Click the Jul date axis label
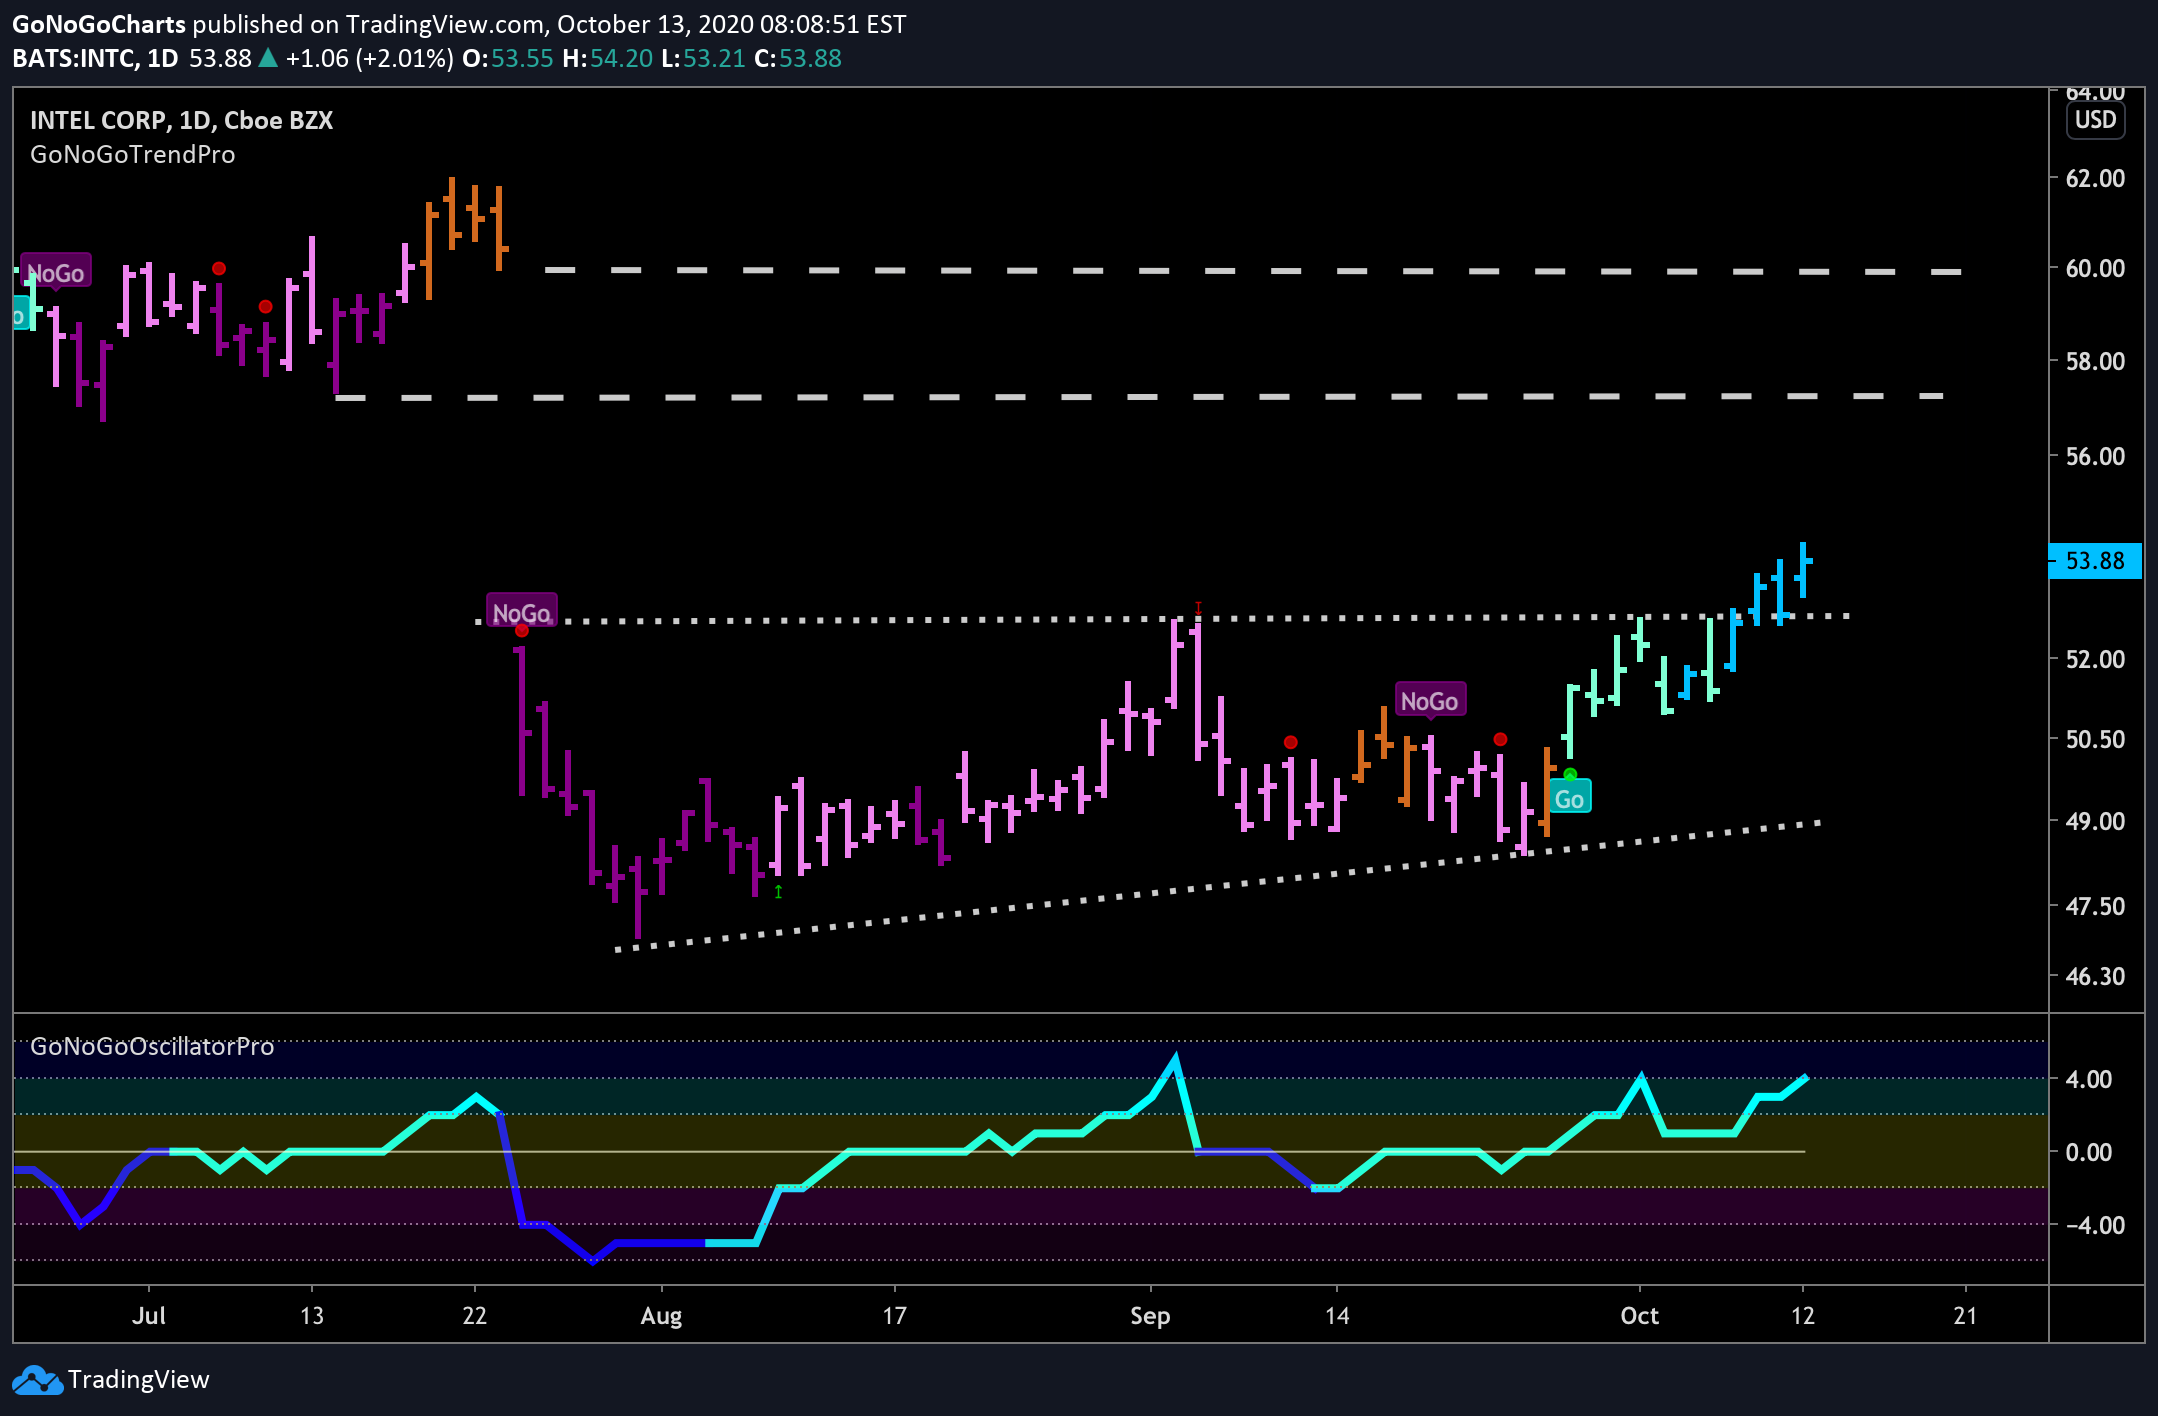 149,1315
